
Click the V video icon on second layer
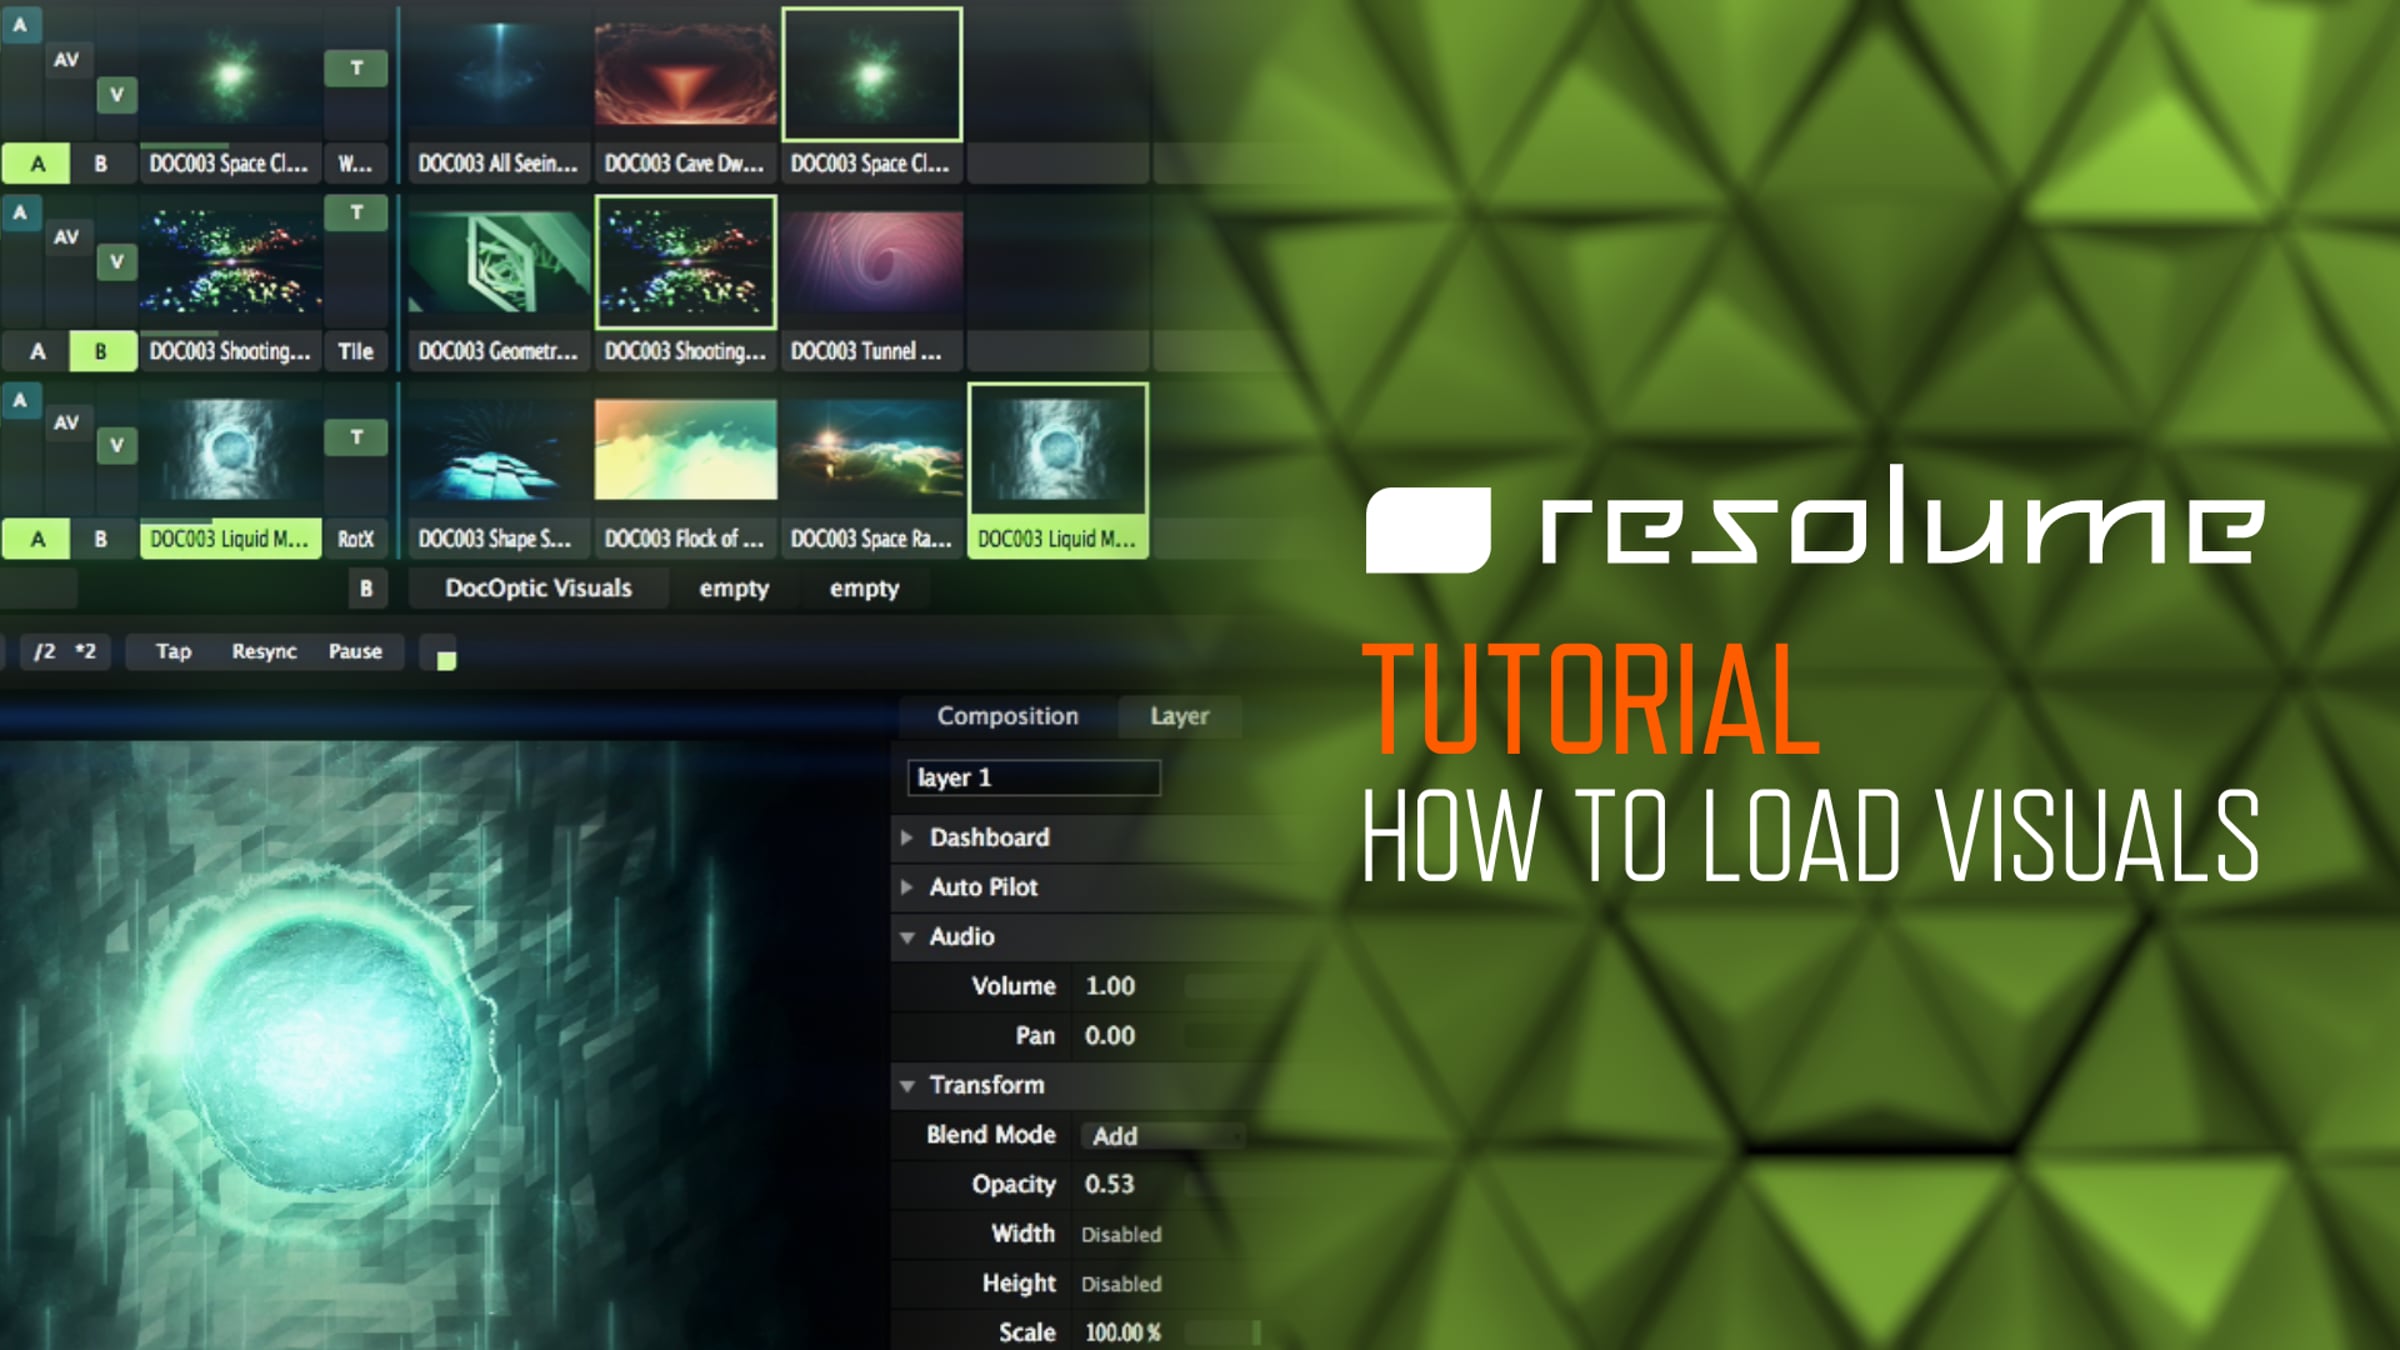pyautogui.click(x=117, y=262)
